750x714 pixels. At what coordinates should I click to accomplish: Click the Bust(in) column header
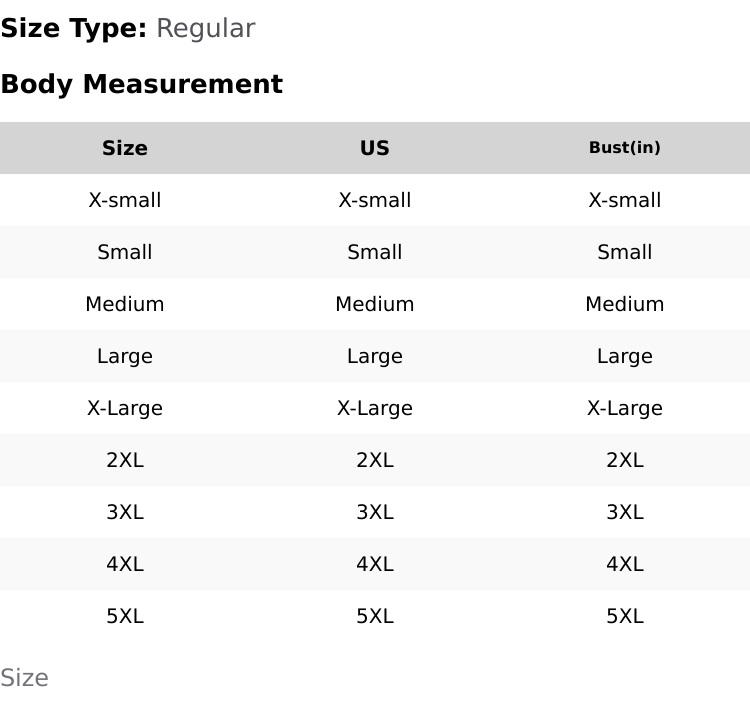(625, 148)
